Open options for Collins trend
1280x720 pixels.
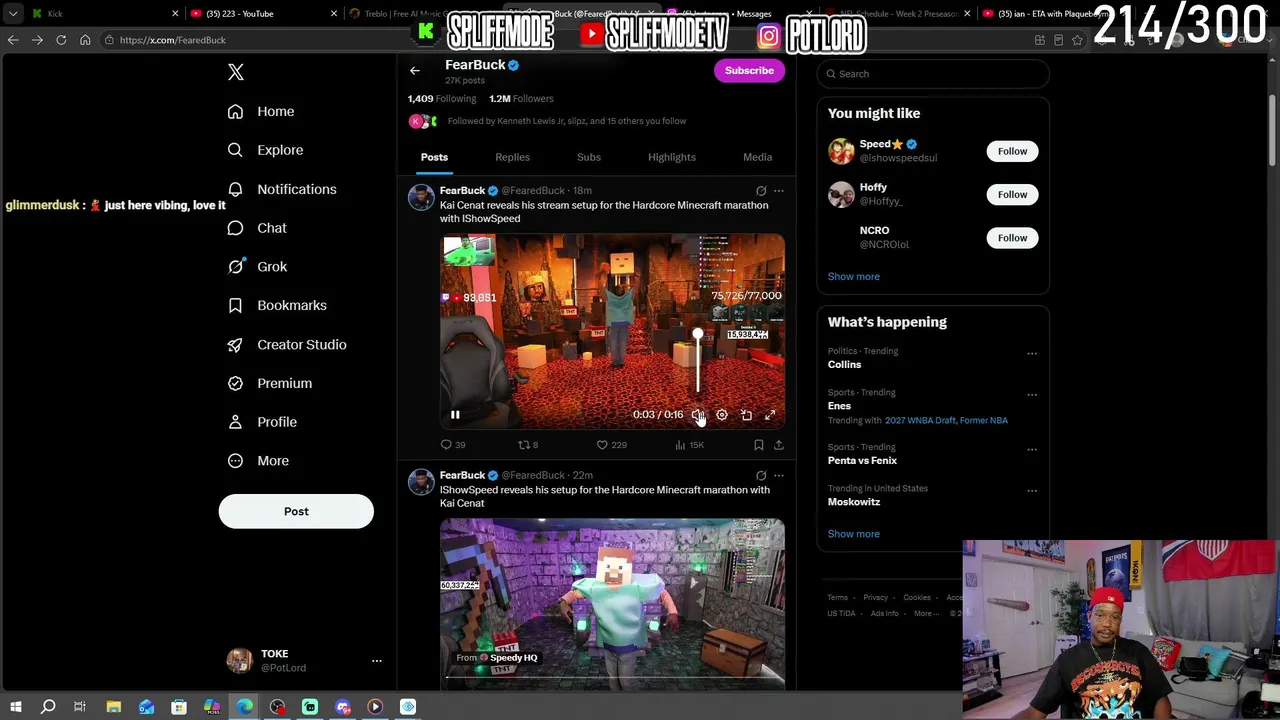(x=1032, y=354)
